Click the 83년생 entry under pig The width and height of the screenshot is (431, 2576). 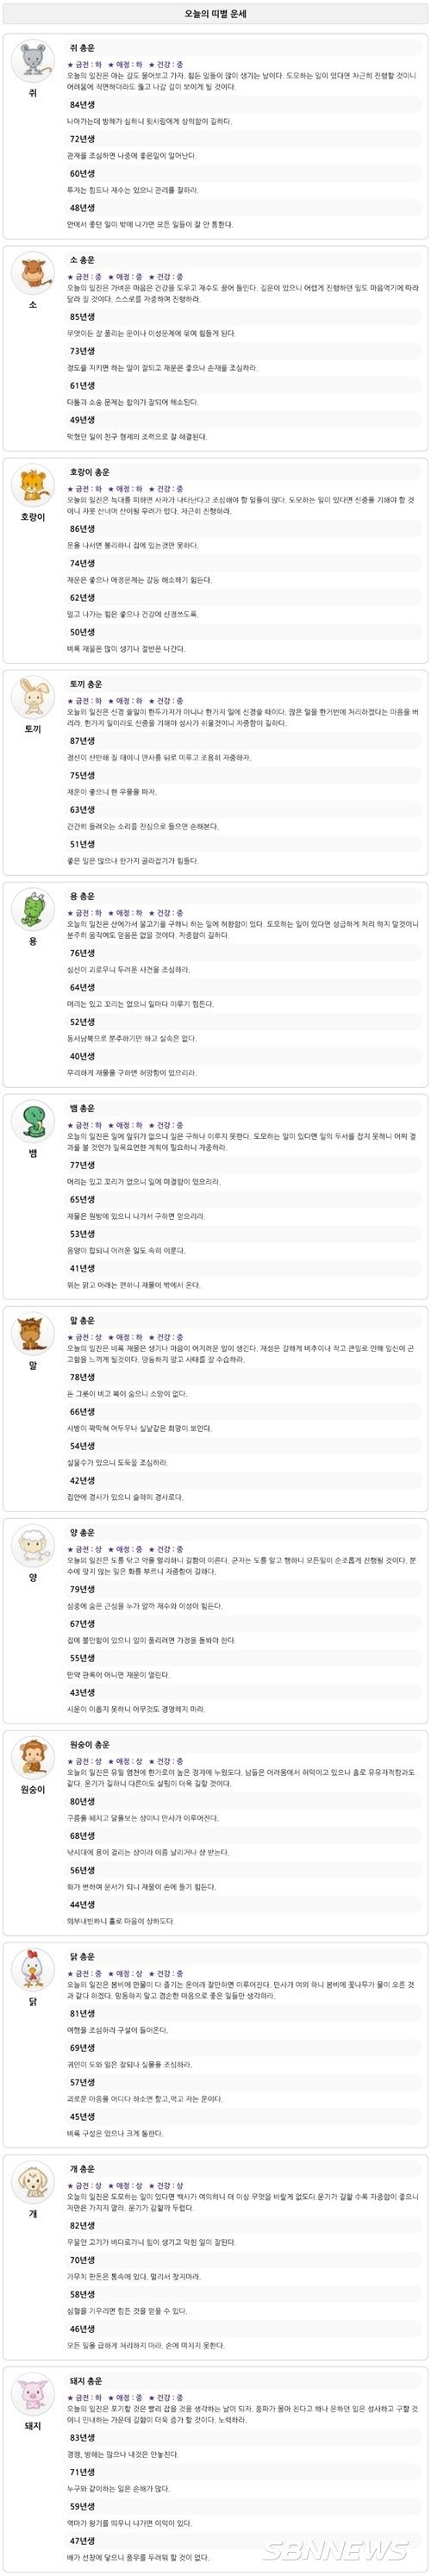point(82,2437)
